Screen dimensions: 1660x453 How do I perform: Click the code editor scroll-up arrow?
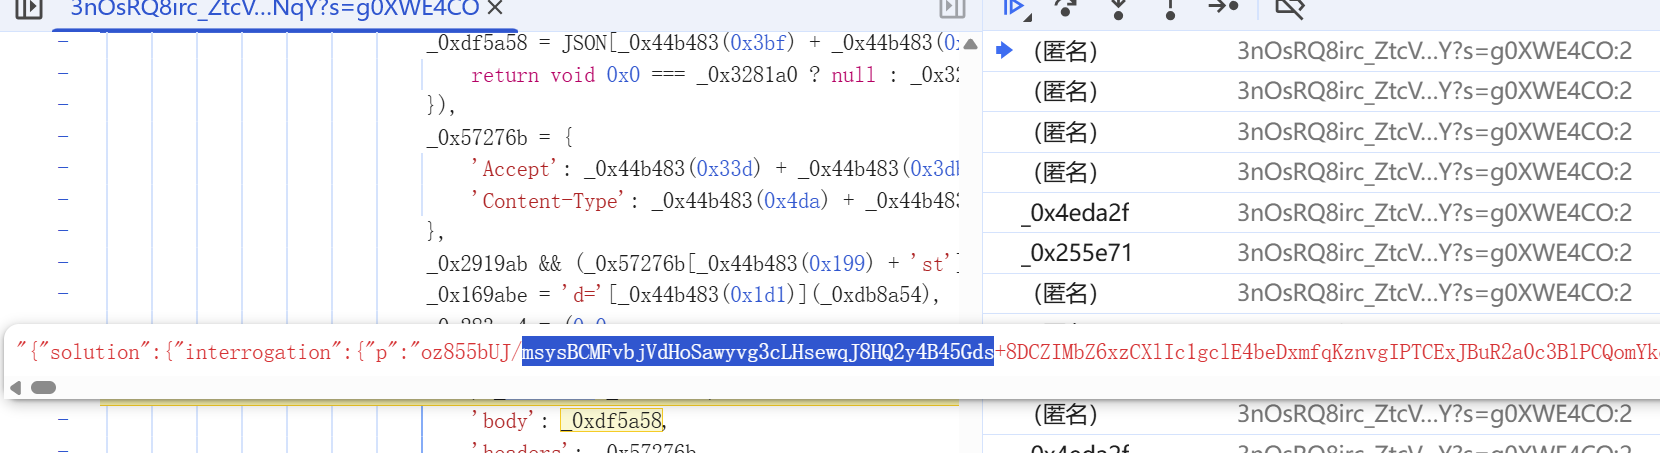(969, 44)
